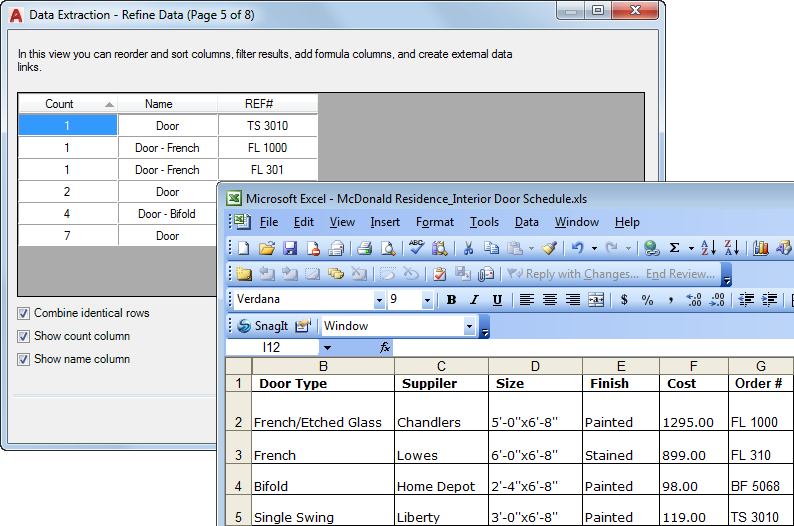The image size is (794, 526).
Task: Open the SnagIt Window dropdown
Action: 469,327
